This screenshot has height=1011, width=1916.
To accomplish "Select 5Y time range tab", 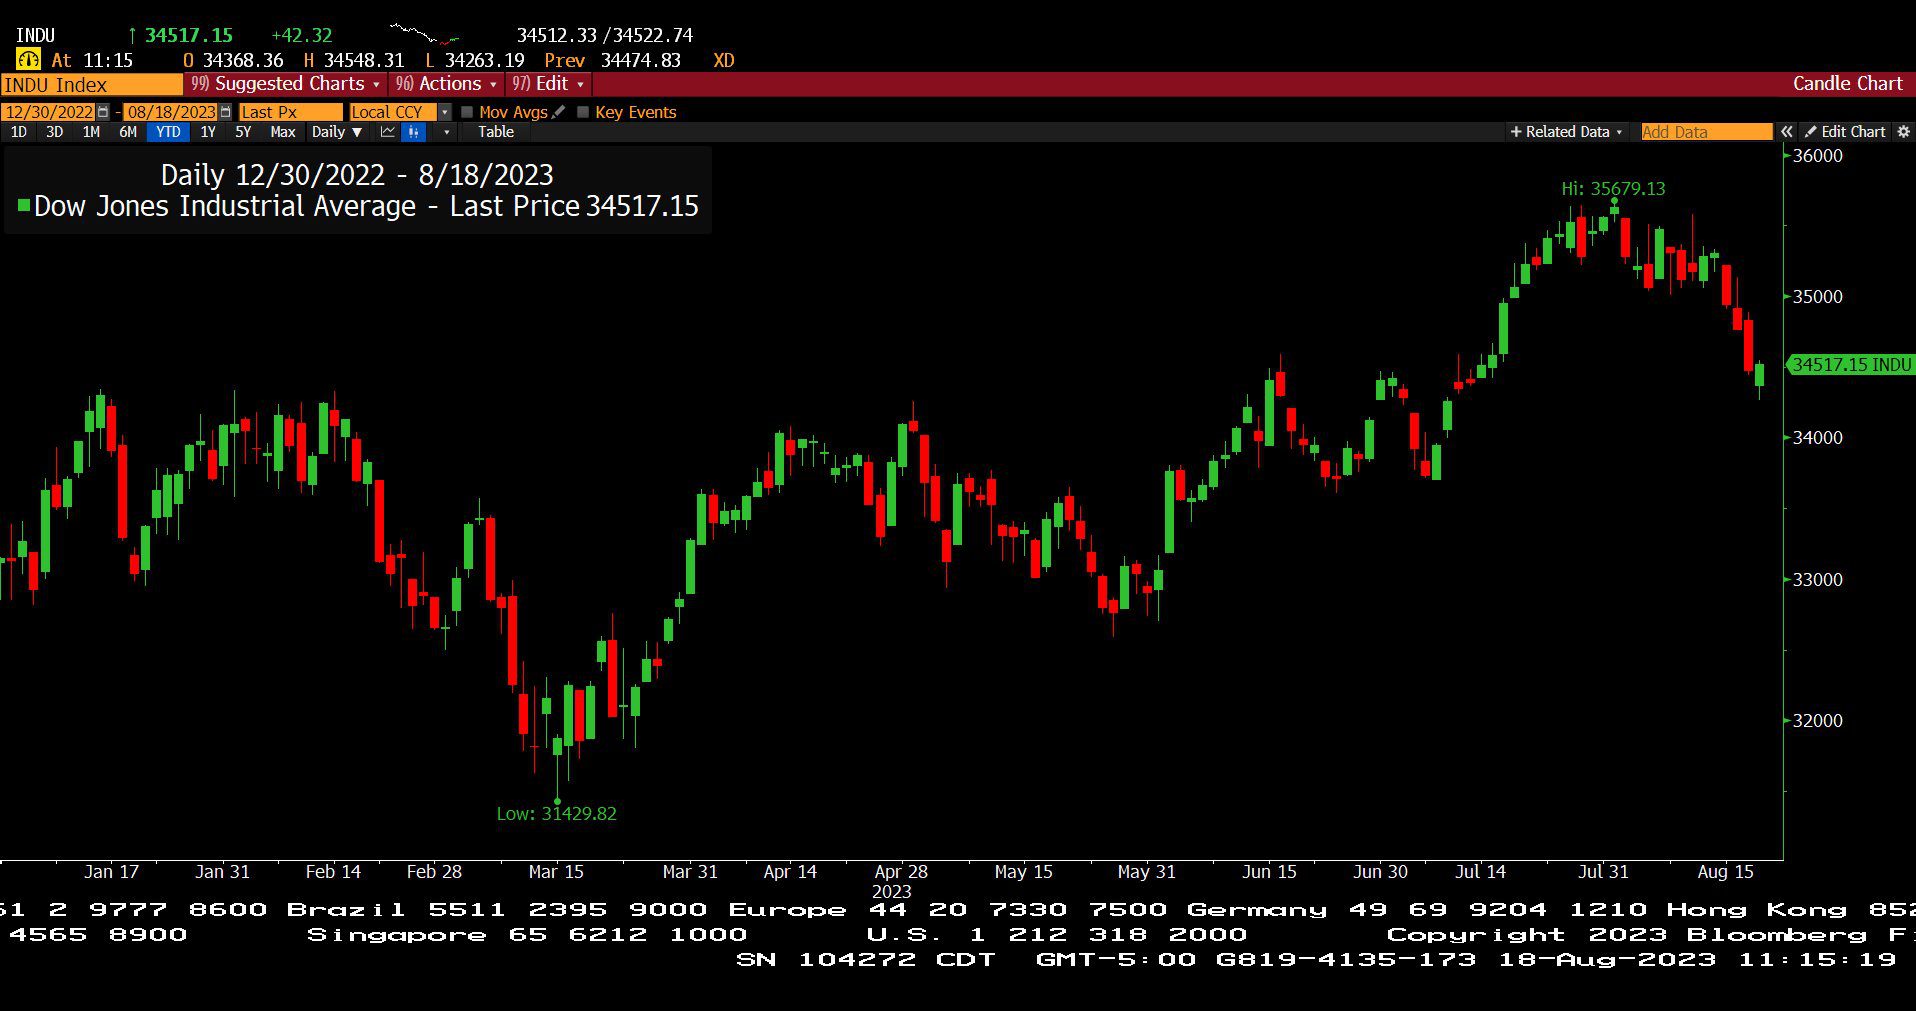I will 243,132.
